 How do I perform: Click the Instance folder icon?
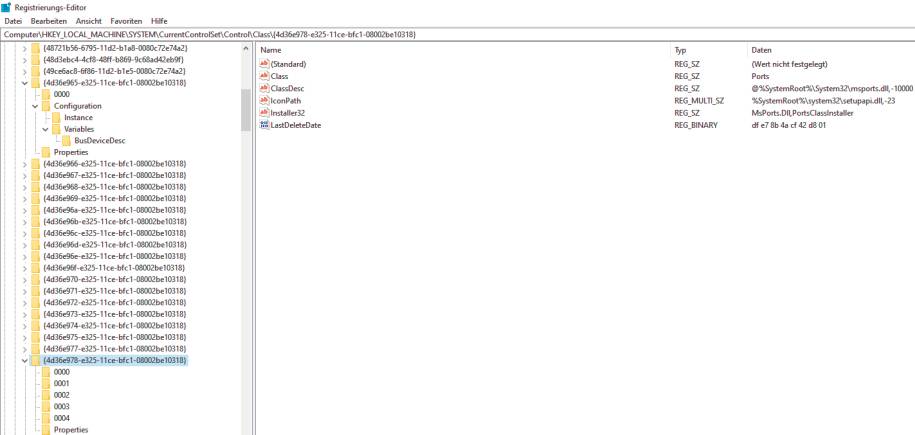coord(57,117)
